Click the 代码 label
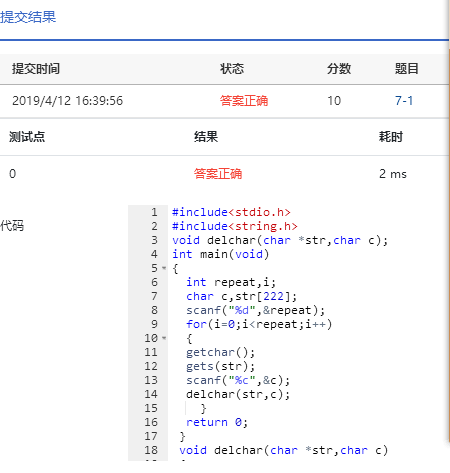The width and height of the screenshot is (450, 473). 12,226
